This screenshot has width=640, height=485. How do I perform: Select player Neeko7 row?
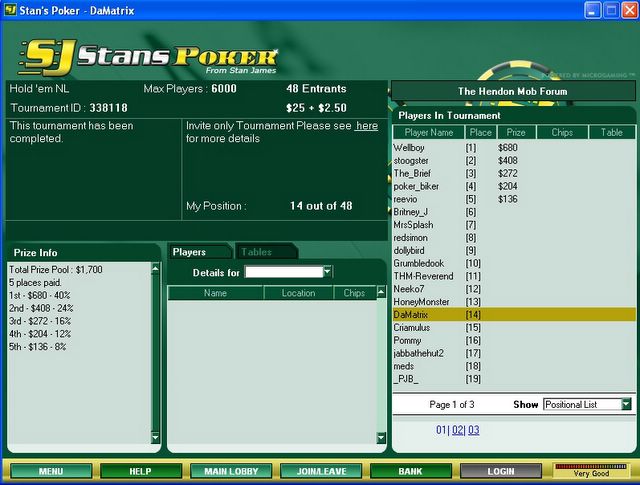tap(514, 289)
